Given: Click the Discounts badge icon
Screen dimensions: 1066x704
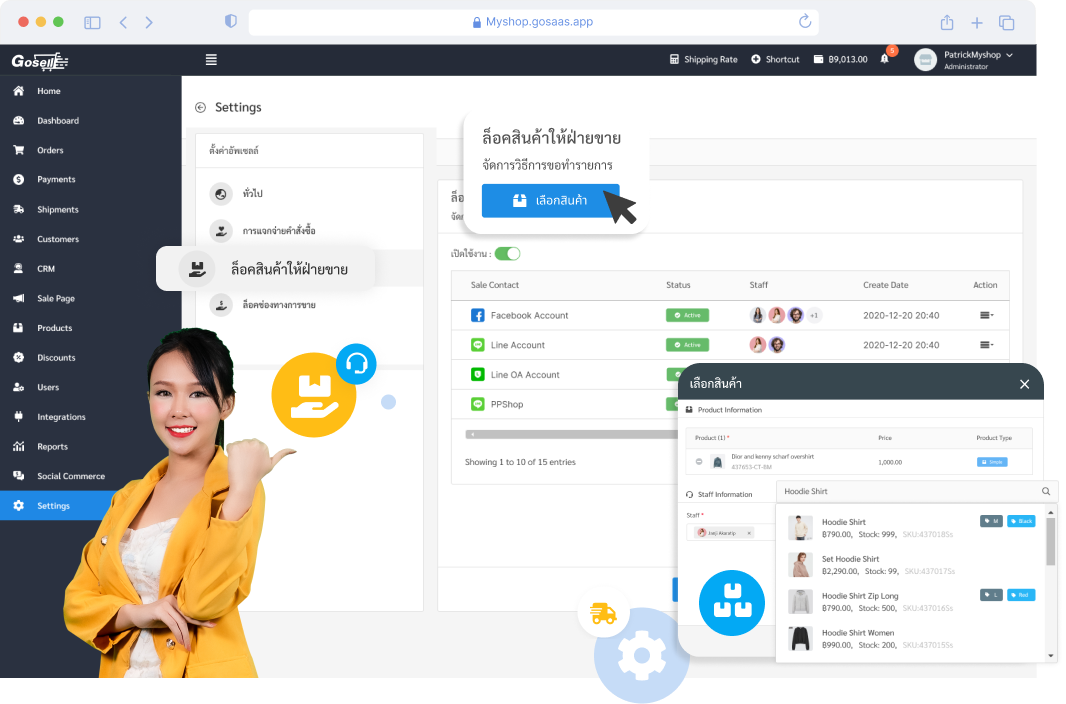Looking at the screenshot, I should click(18, 357).
